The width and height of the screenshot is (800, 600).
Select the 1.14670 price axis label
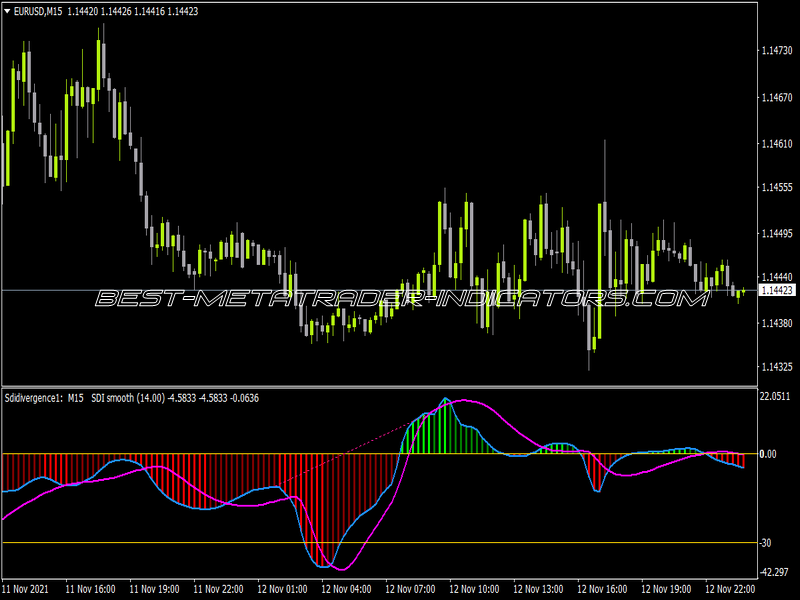(x=777, y=97)
